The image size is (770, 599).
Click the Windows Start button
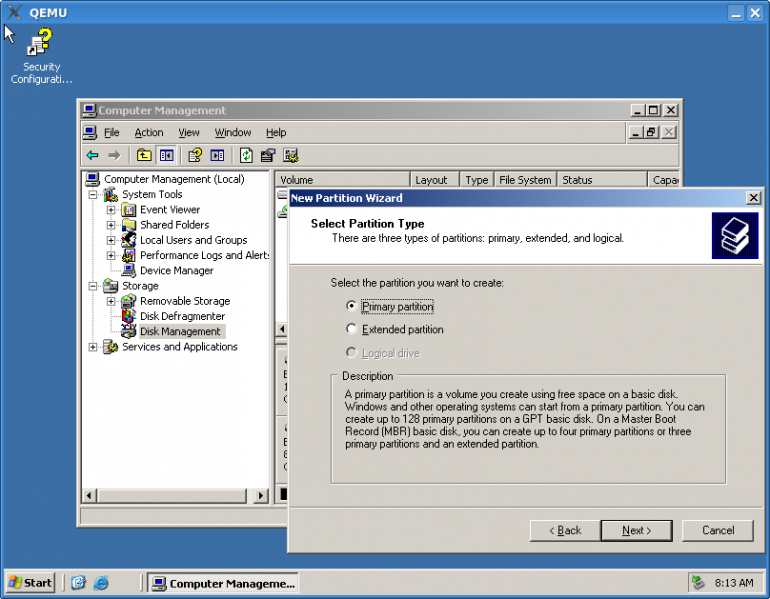tap(31, 583)
